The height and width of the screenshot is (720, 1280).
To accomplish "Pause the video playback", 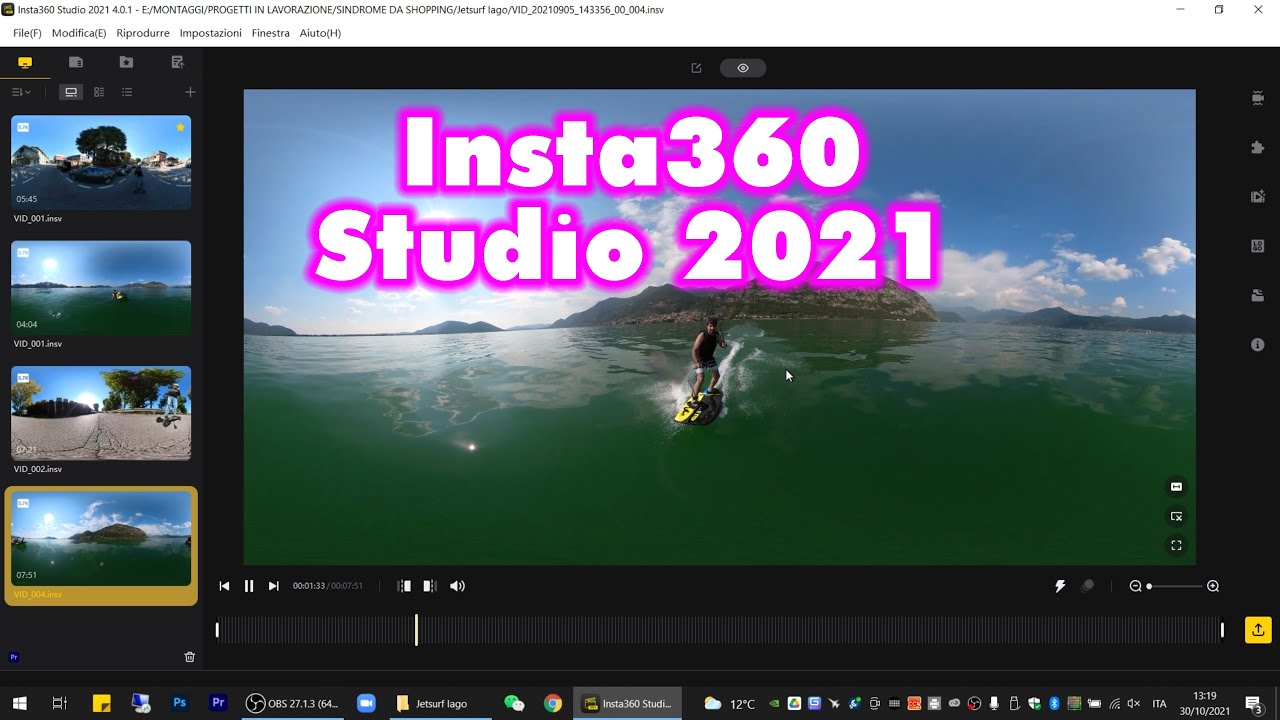I will point(249,586).
